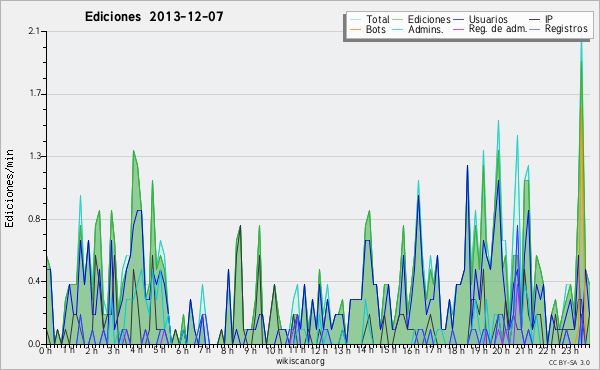Viewport: 600px width, 370px height.
Task: Click the 0.4 y-axis value
Action: click(x=34, y=281)
